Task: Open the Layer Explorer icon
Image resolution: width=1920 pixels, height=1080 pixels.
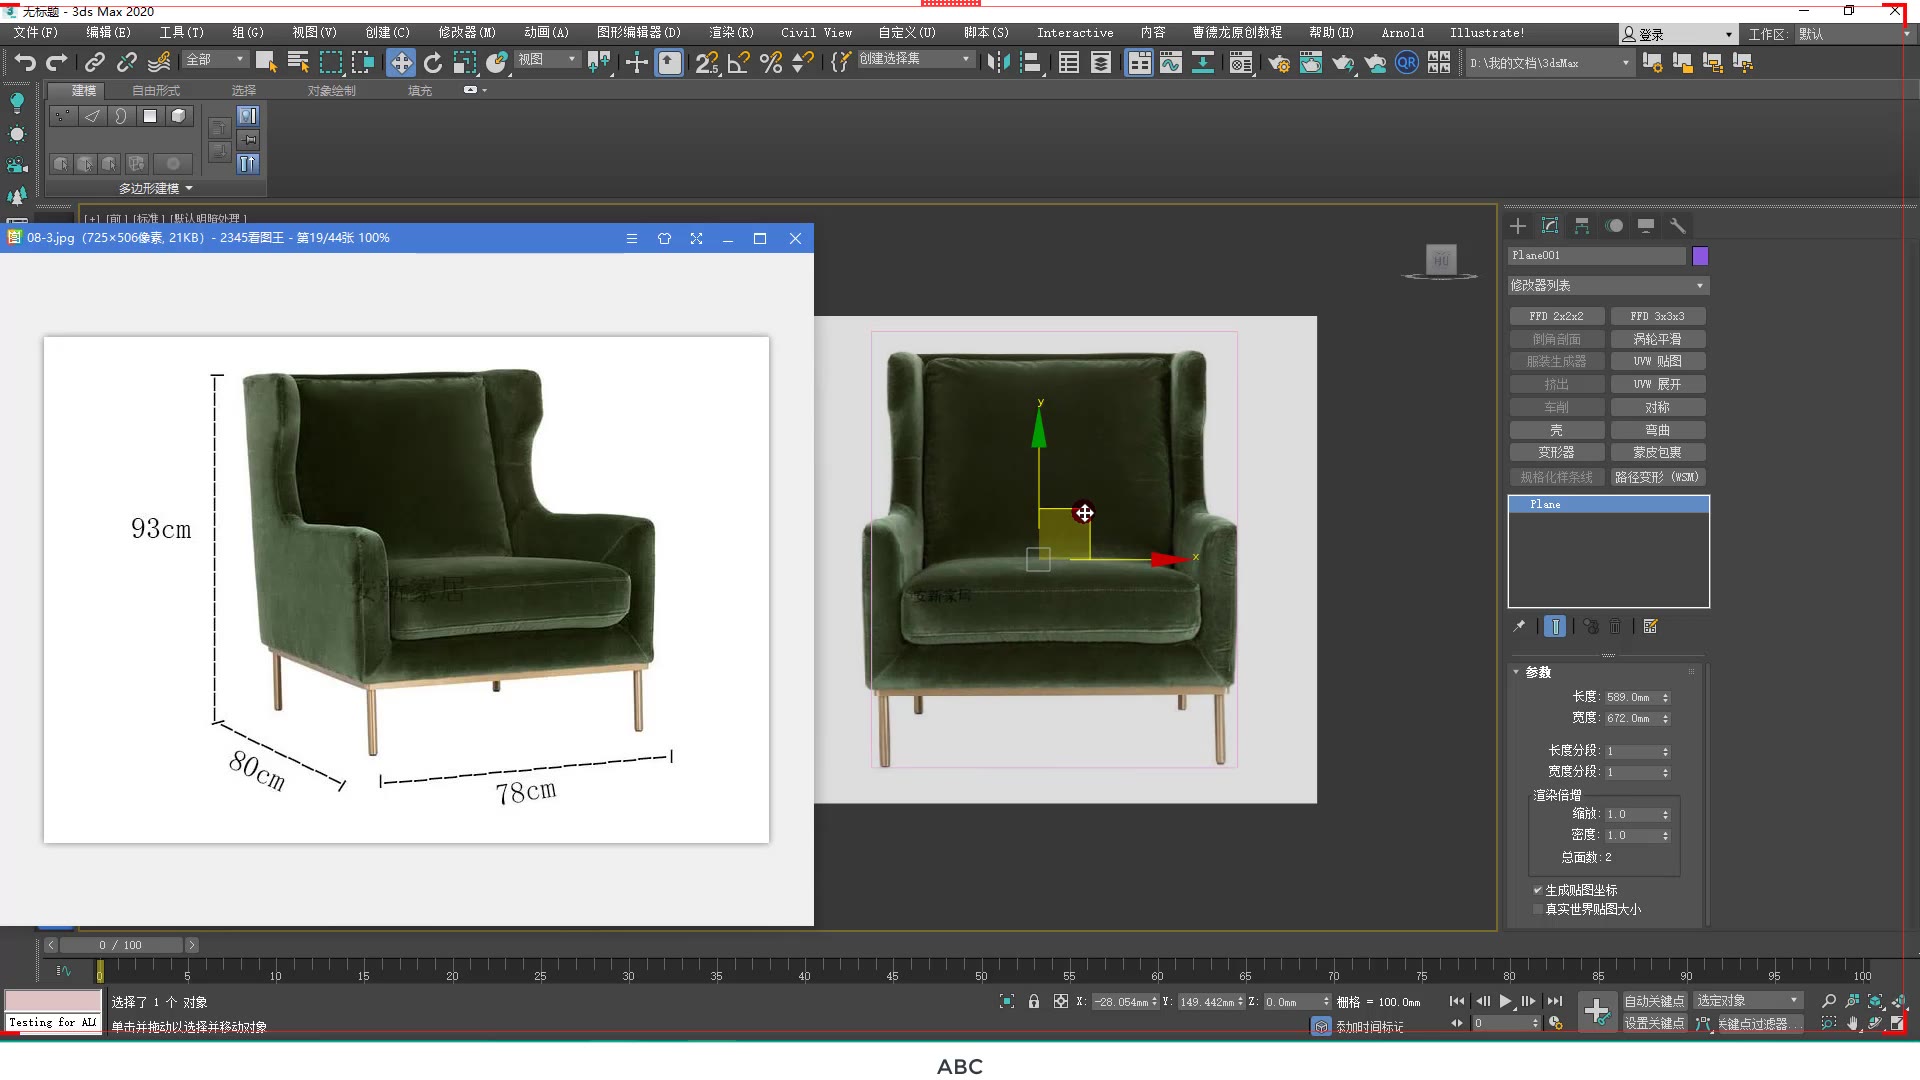Action: point(1101,63)
